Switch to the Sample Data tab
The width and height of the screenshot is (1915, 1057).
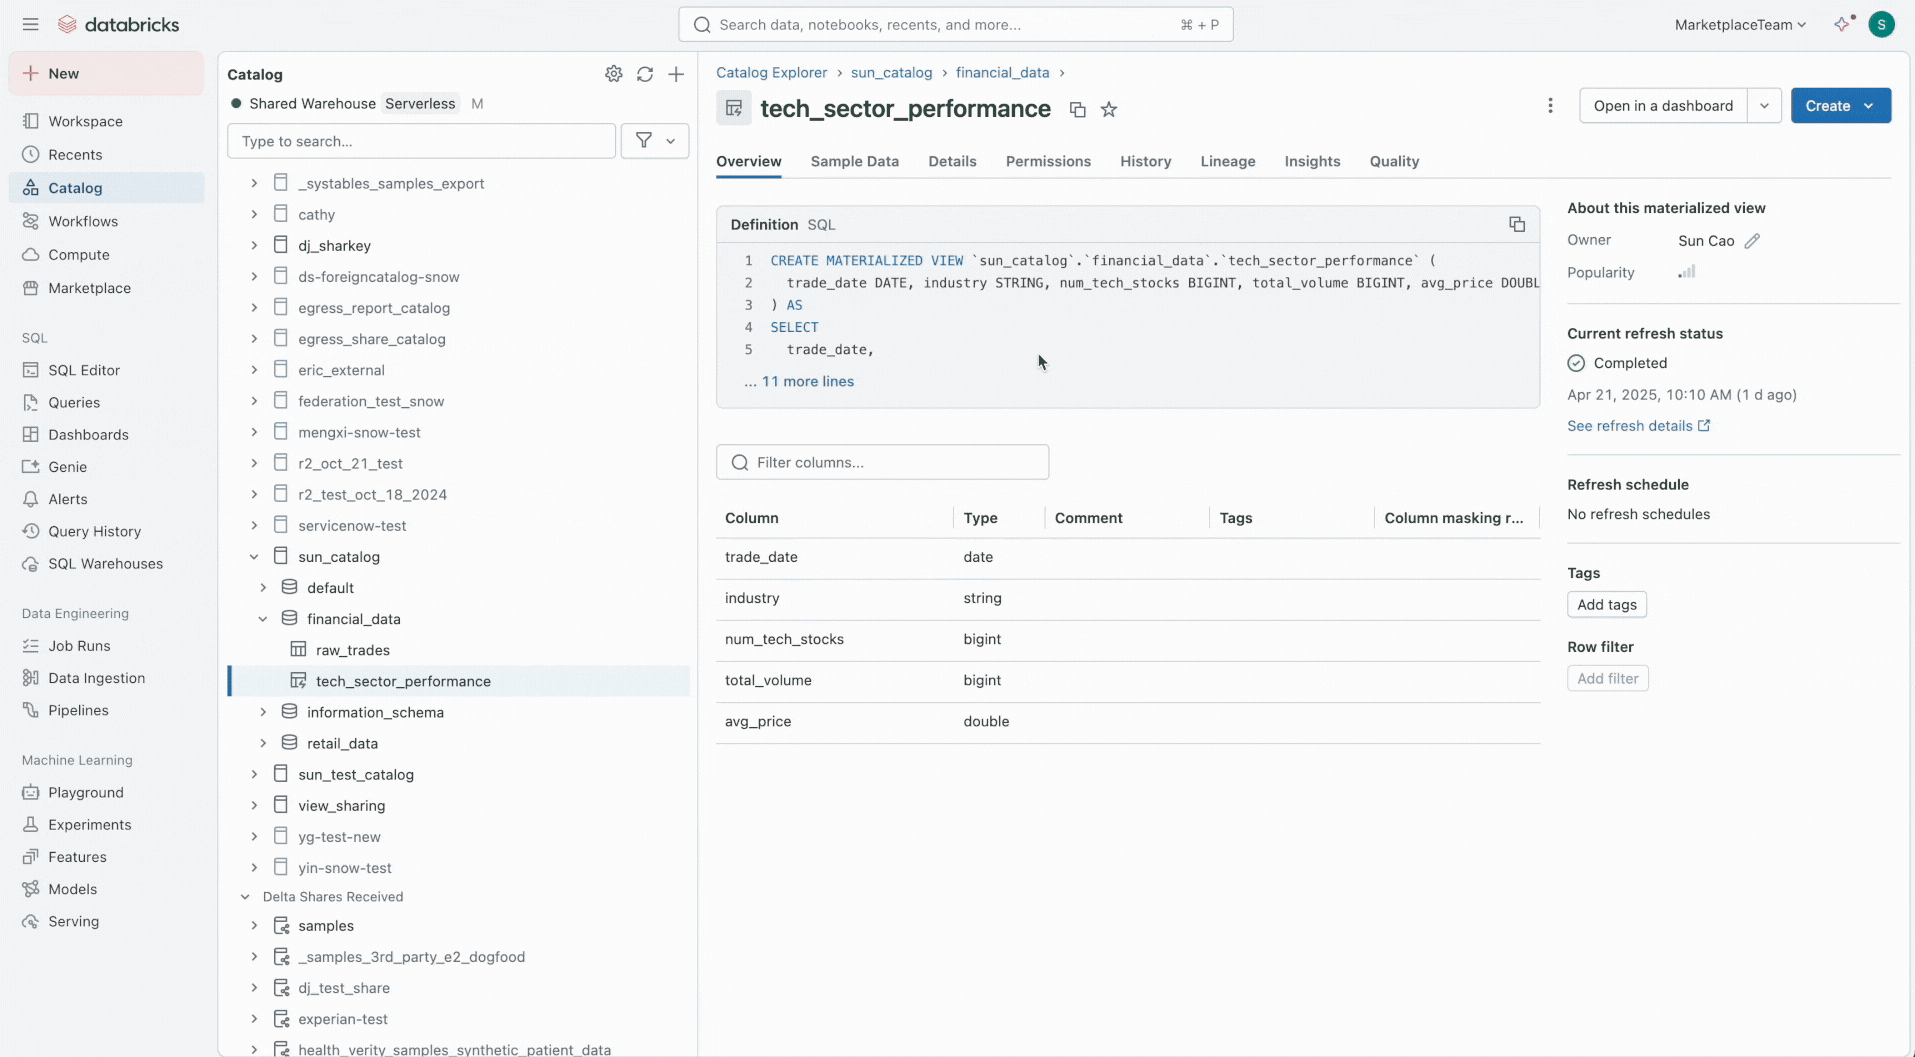(854, 161)
